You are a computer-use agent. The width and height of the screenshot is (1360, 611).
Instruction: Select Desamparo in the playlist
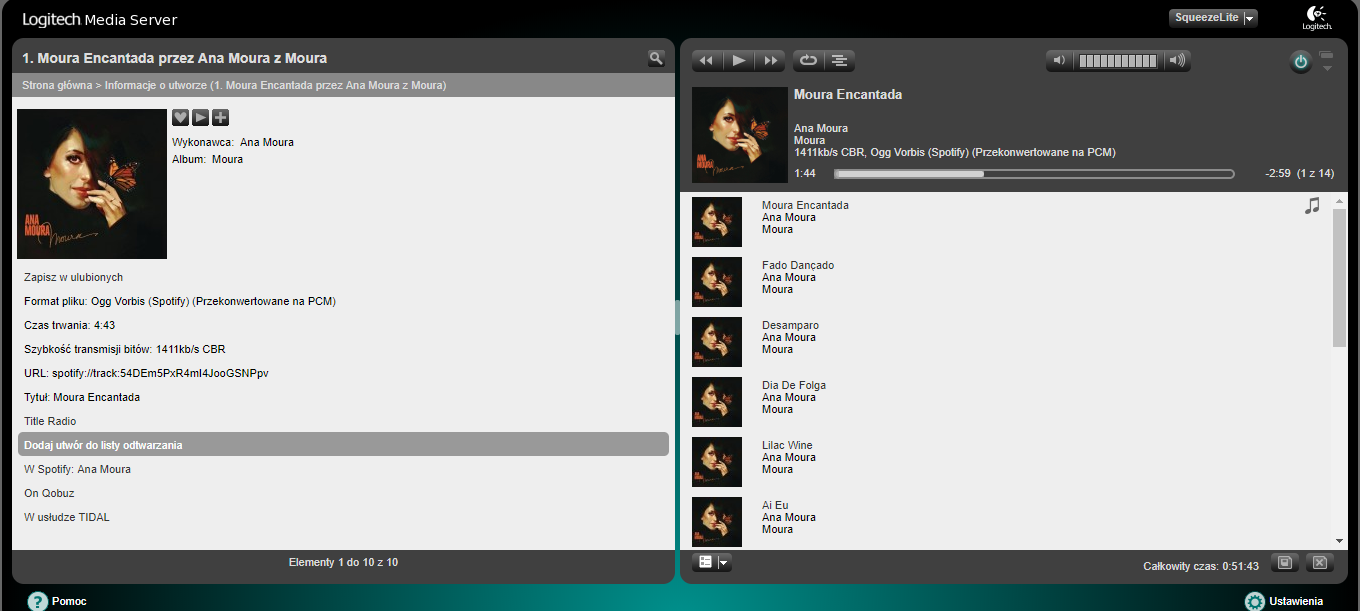pos(790,325)
